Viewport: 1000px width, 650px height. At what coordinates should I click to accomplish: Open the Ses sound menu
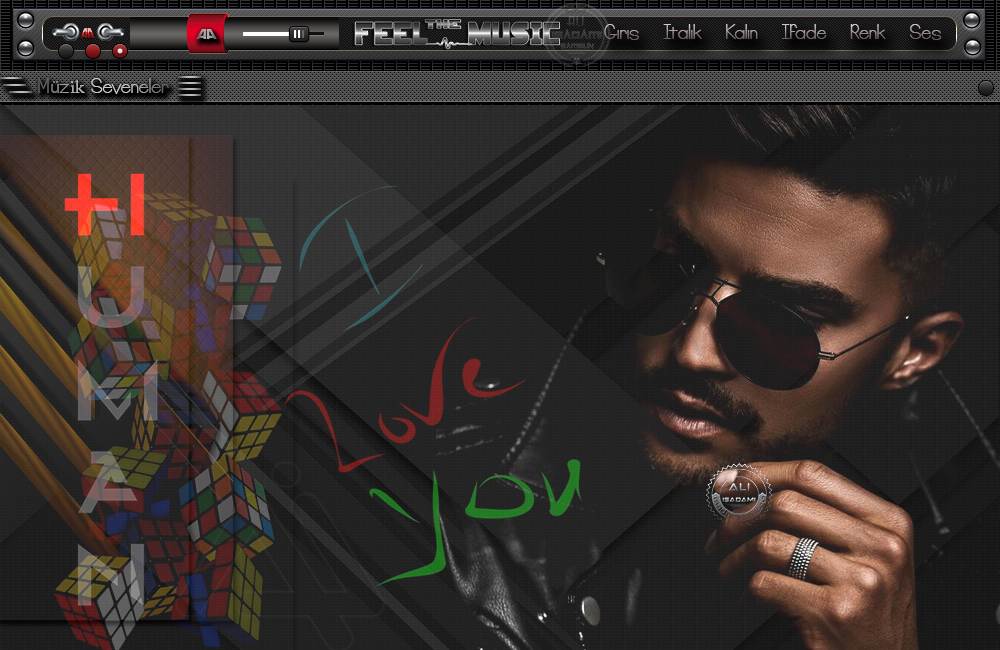924,33
